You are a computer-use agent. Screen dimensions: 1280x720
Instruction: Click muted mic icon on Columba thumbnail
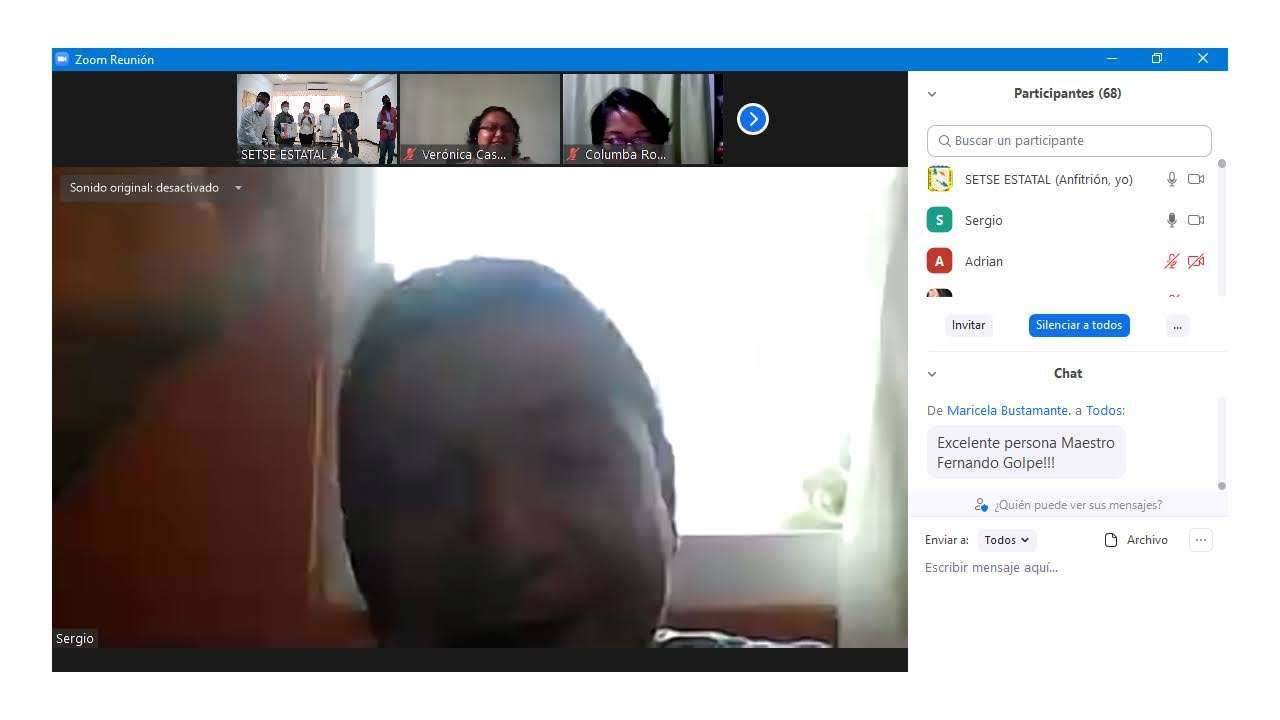[573, 154]
